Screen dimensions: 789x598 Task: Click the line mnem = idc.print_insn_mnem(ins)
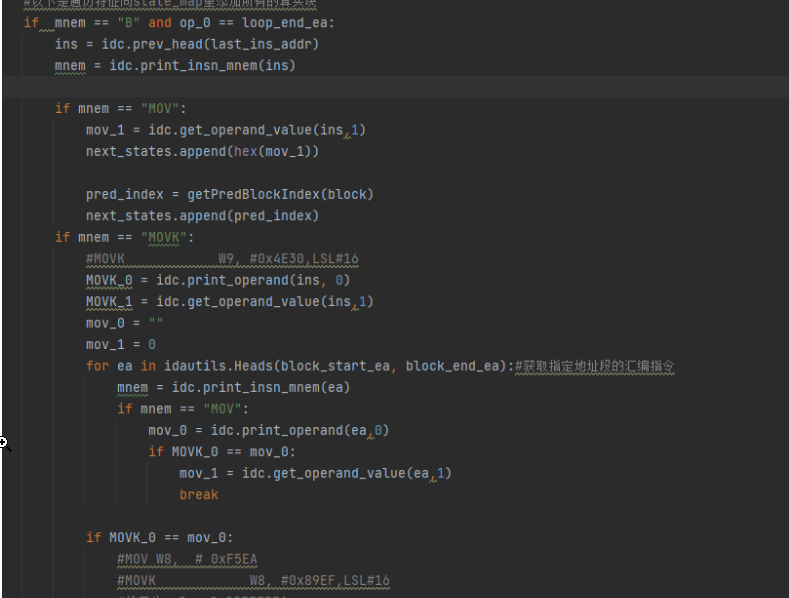coord(175,66)
